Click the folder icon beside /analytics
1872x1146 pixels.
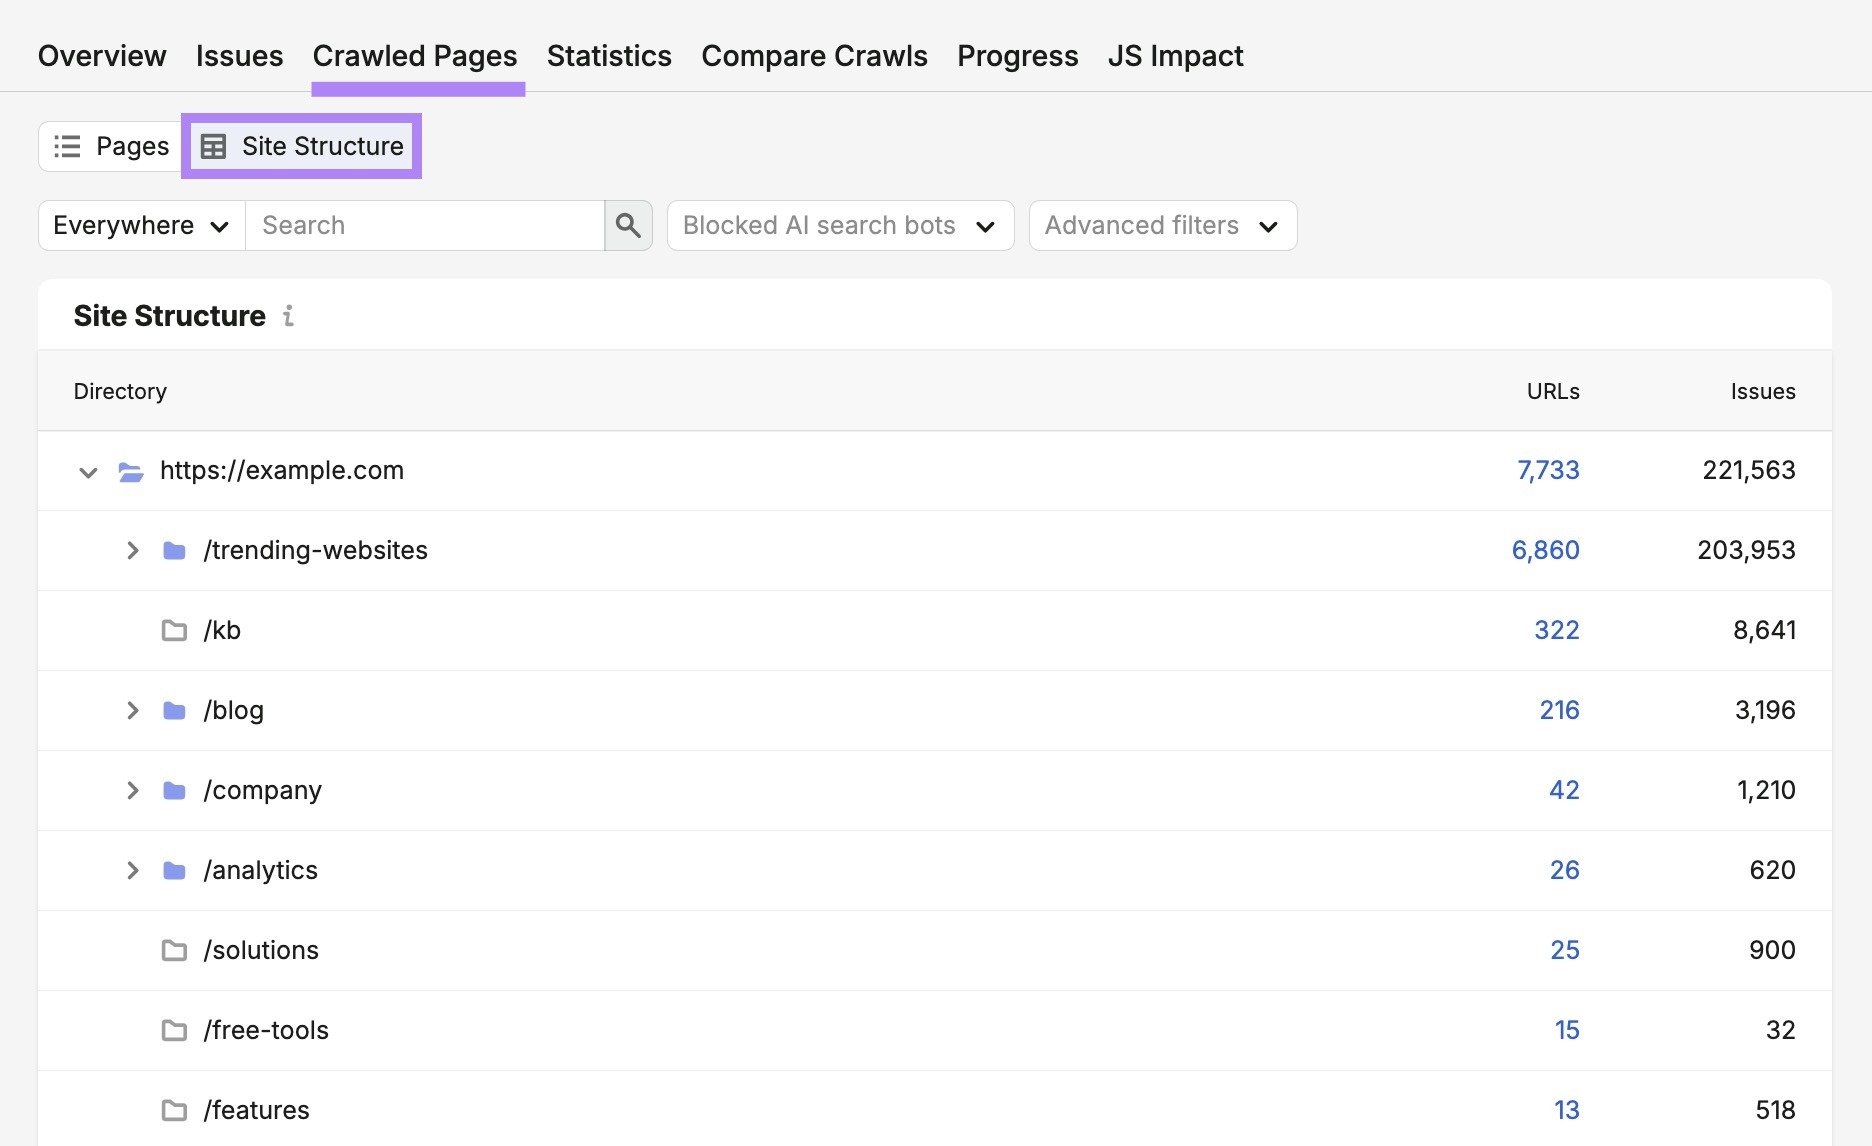click(x=174, y=870)
